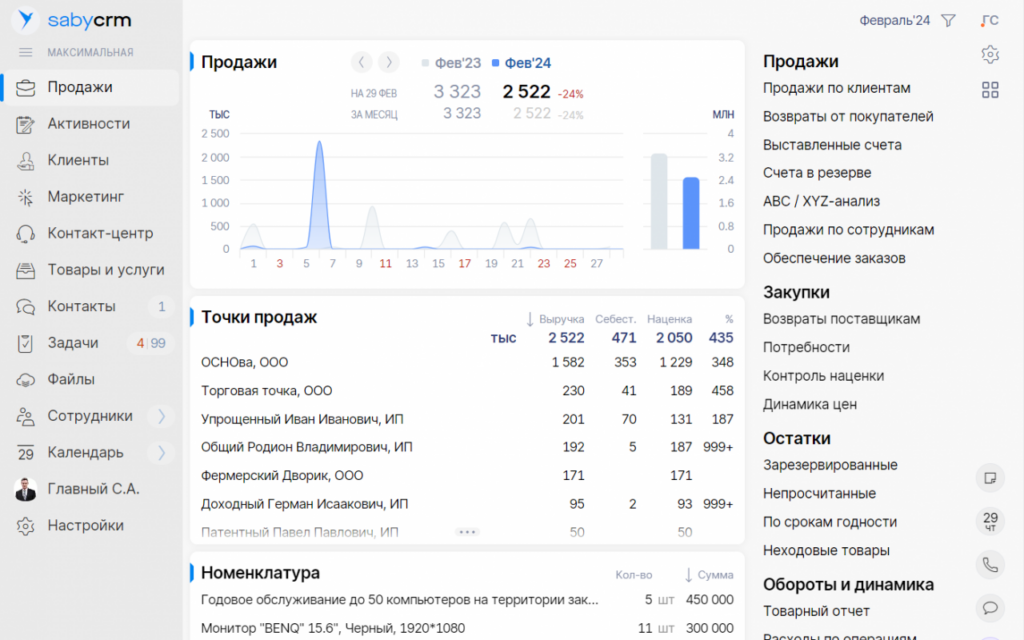
Task: Open Активности in the sidebar
Action: [90, 124]
